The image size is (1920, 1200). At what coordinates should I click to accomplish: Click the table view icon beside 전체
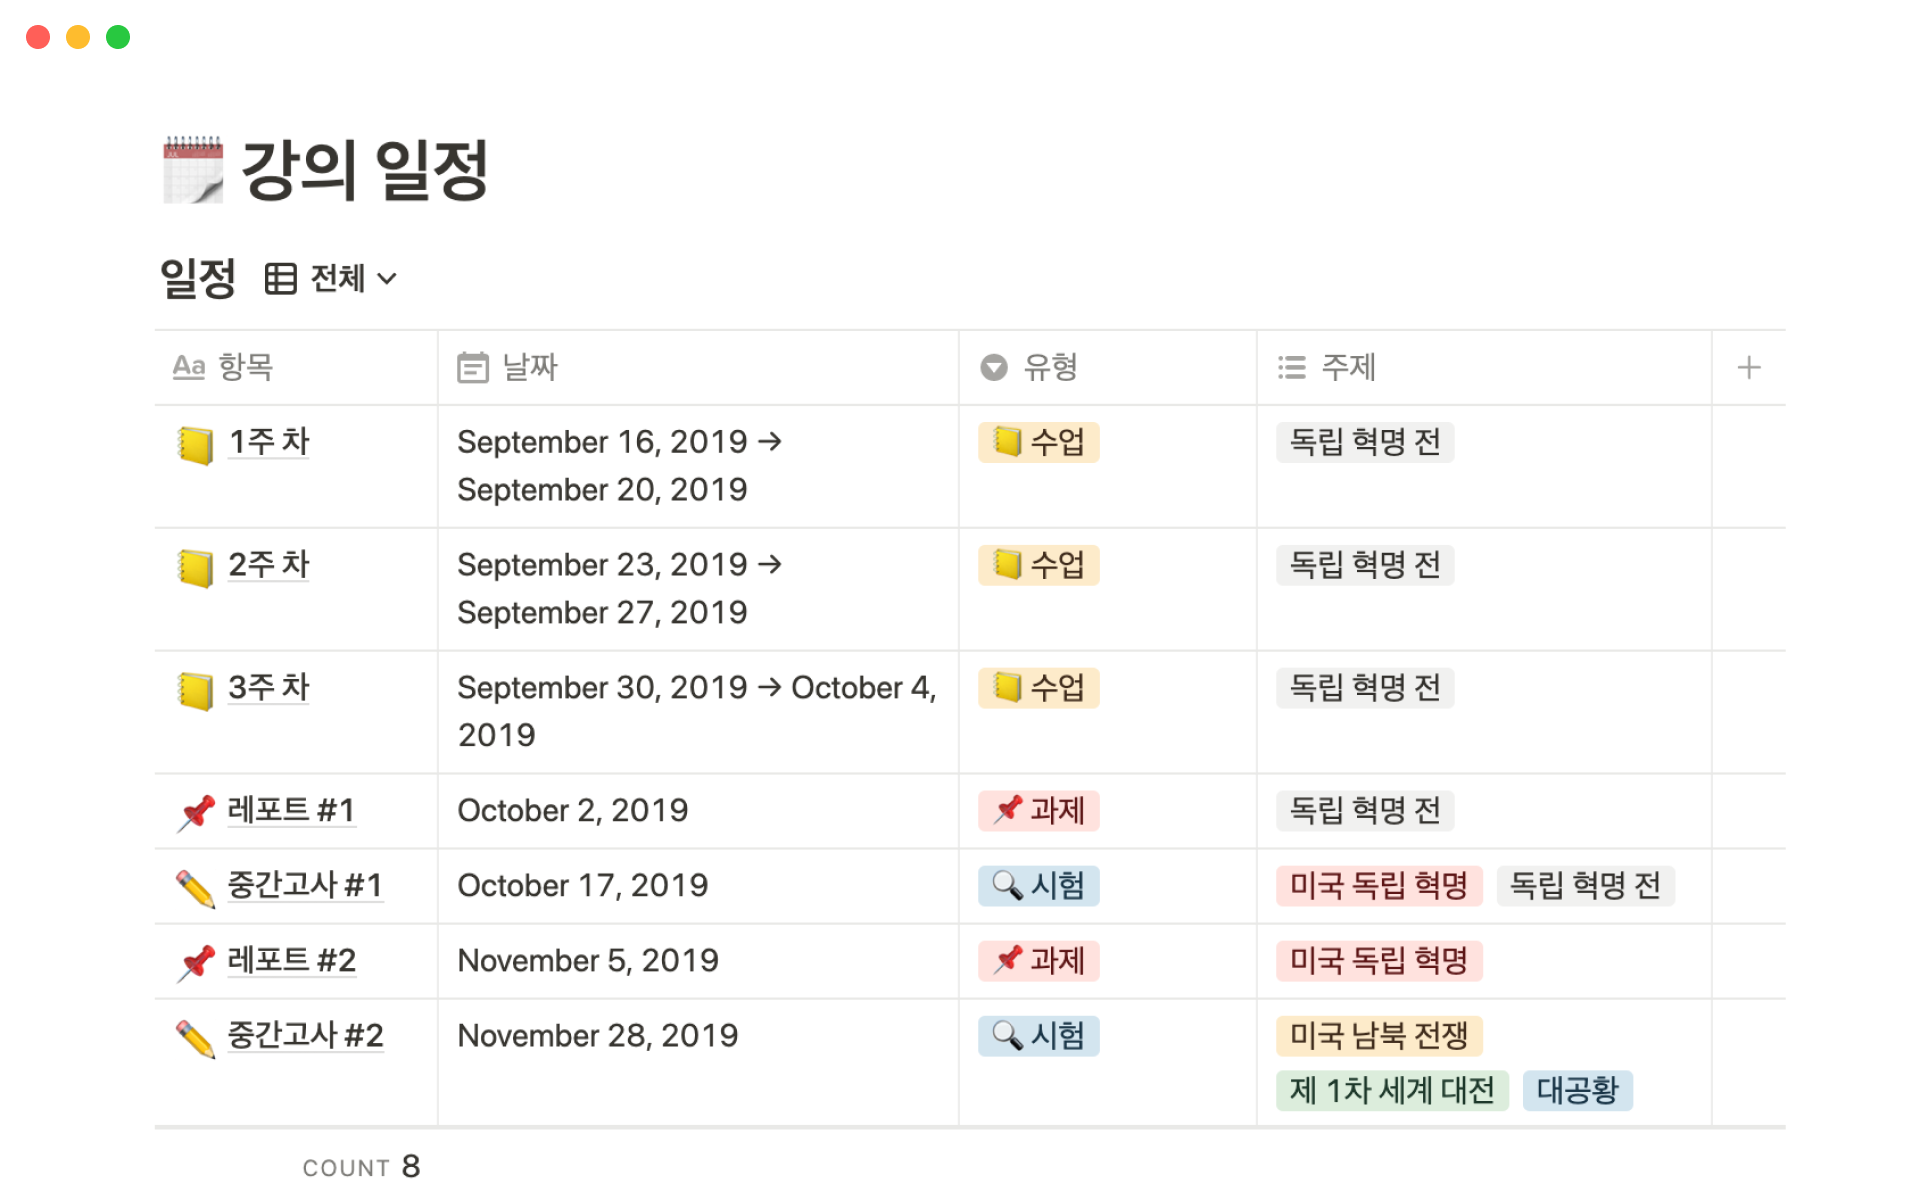click(x=280, y=279)
